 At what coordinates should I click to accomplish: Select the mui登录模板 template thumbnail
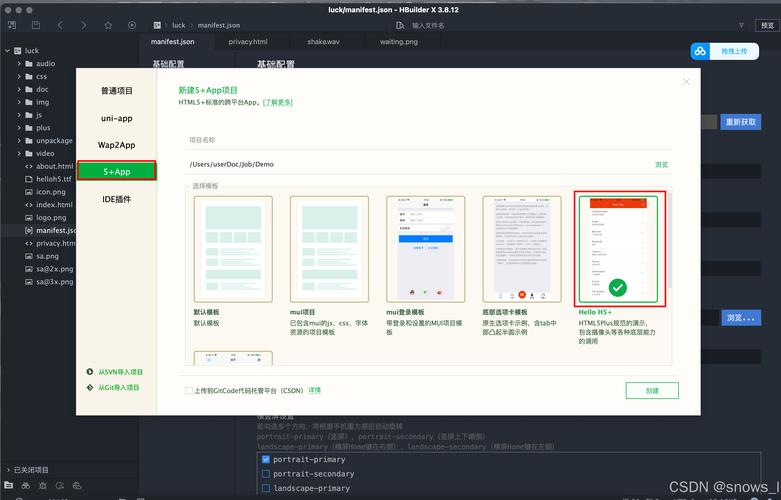pos(426,250)
